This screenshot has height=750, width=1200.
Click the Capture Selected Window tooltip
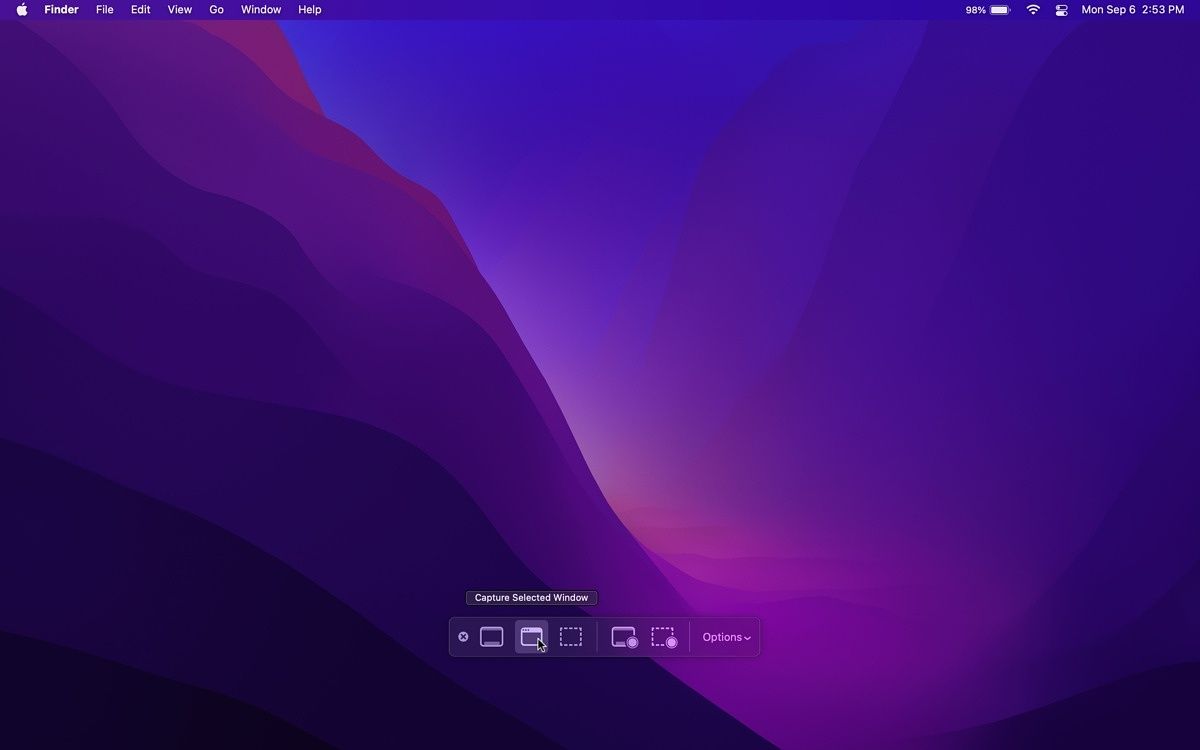[x=531, y=597]
